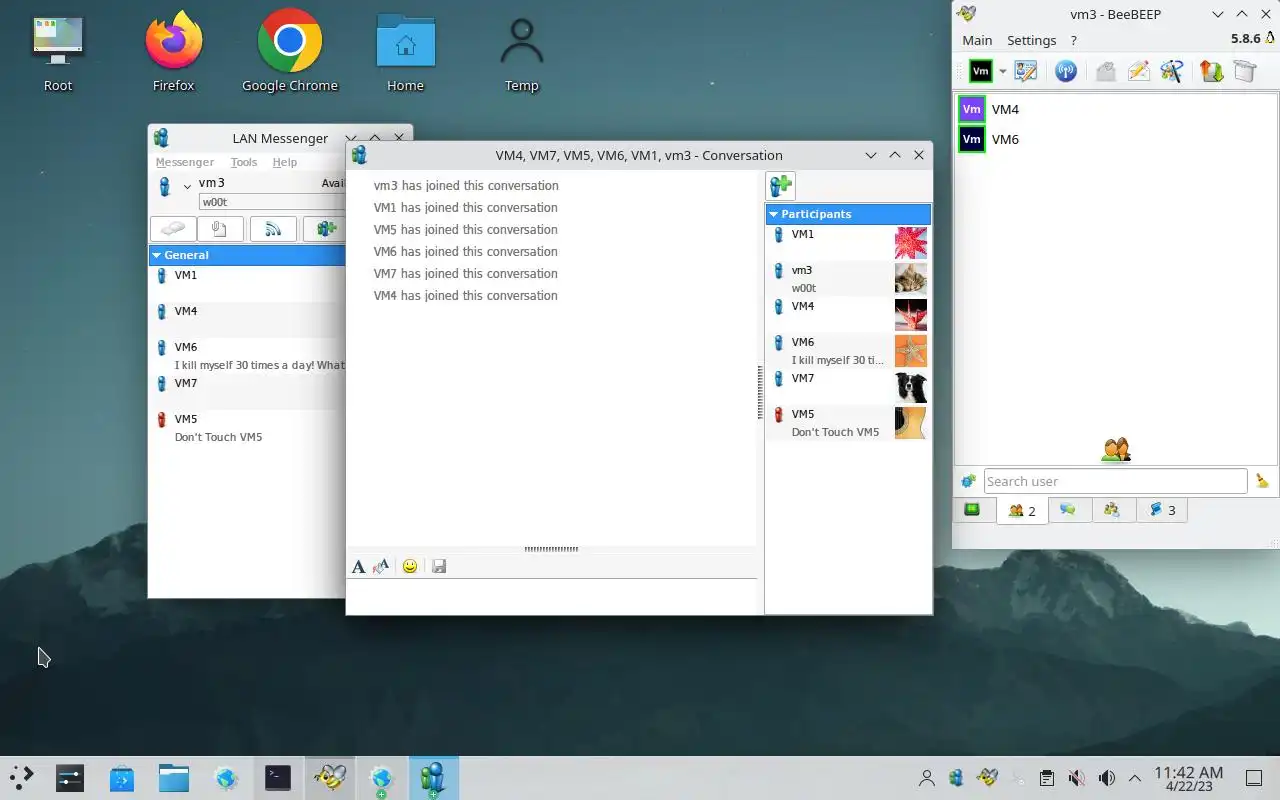
Task: Collapse the General group in LAN Messenger
Action: [157, 255]
